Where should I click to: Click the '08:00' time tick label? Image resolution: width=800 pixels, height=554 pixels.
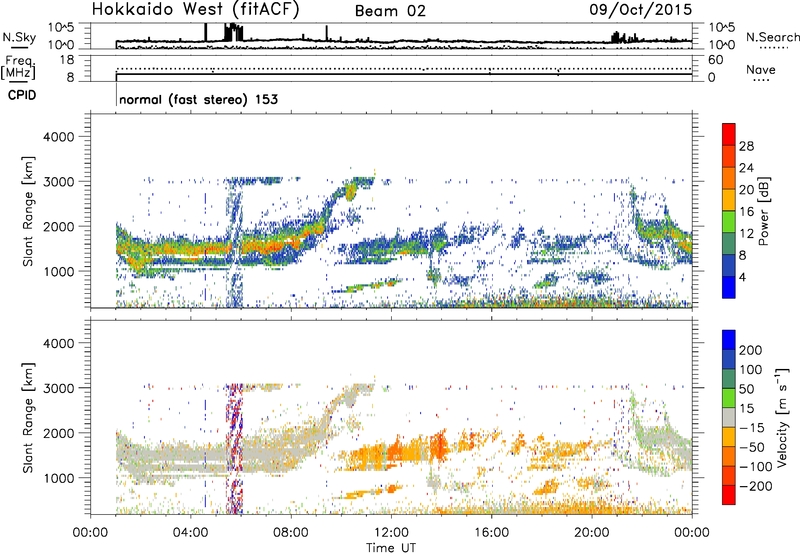pos(291,533)
